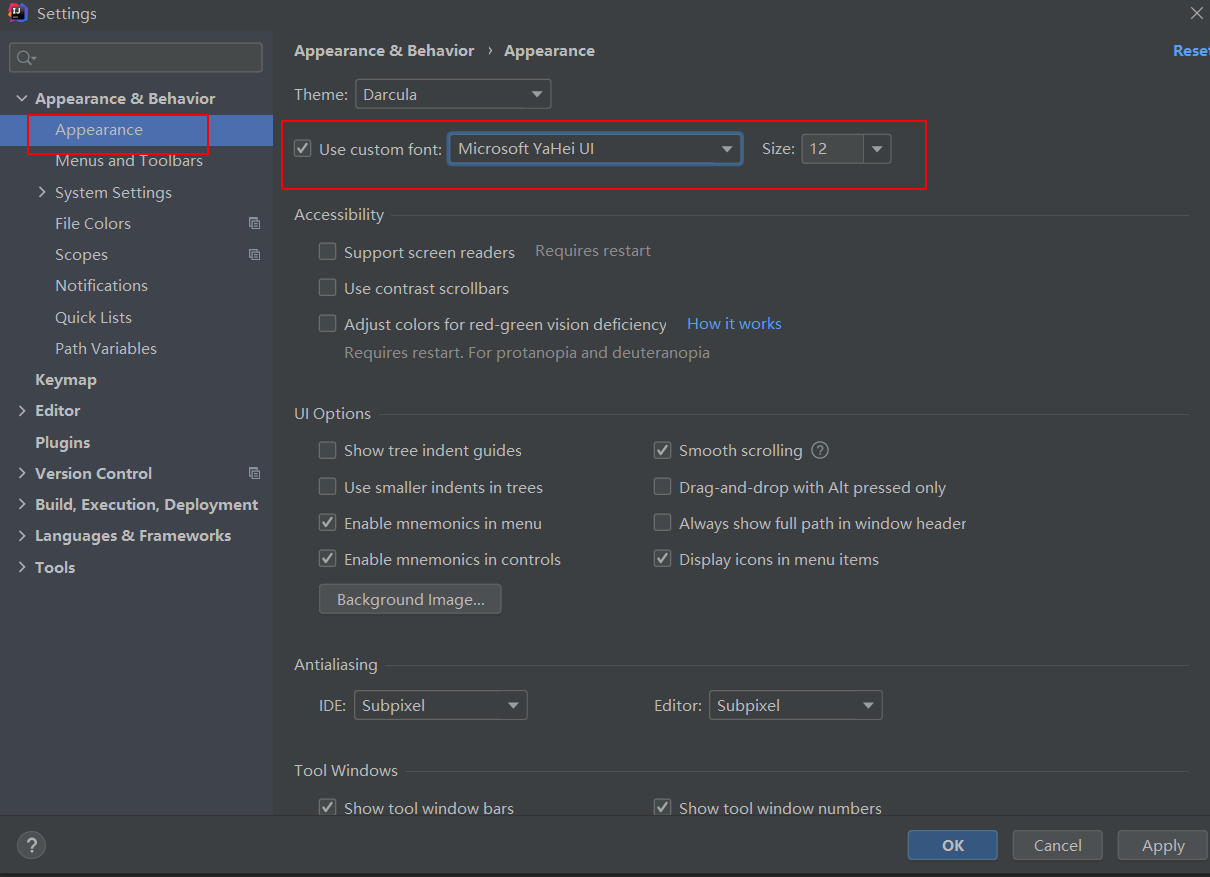
Task: Expand the Editor settings node
Action: click(x=22, y=410)
